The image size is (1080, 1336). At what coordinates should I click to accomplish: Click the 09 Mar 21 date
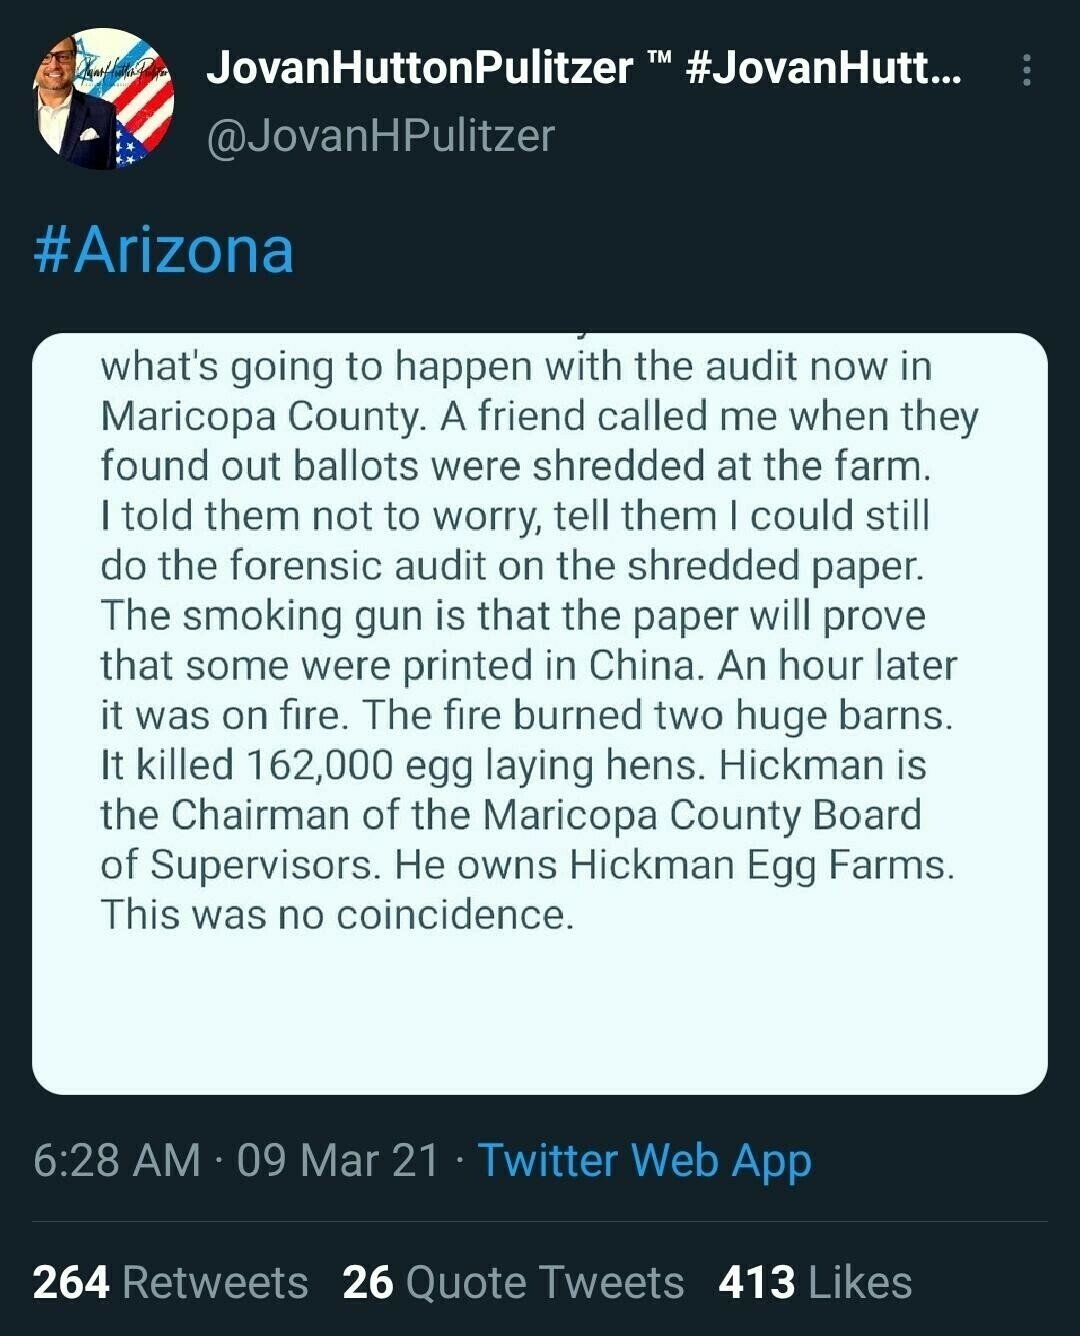point(338,1161)
